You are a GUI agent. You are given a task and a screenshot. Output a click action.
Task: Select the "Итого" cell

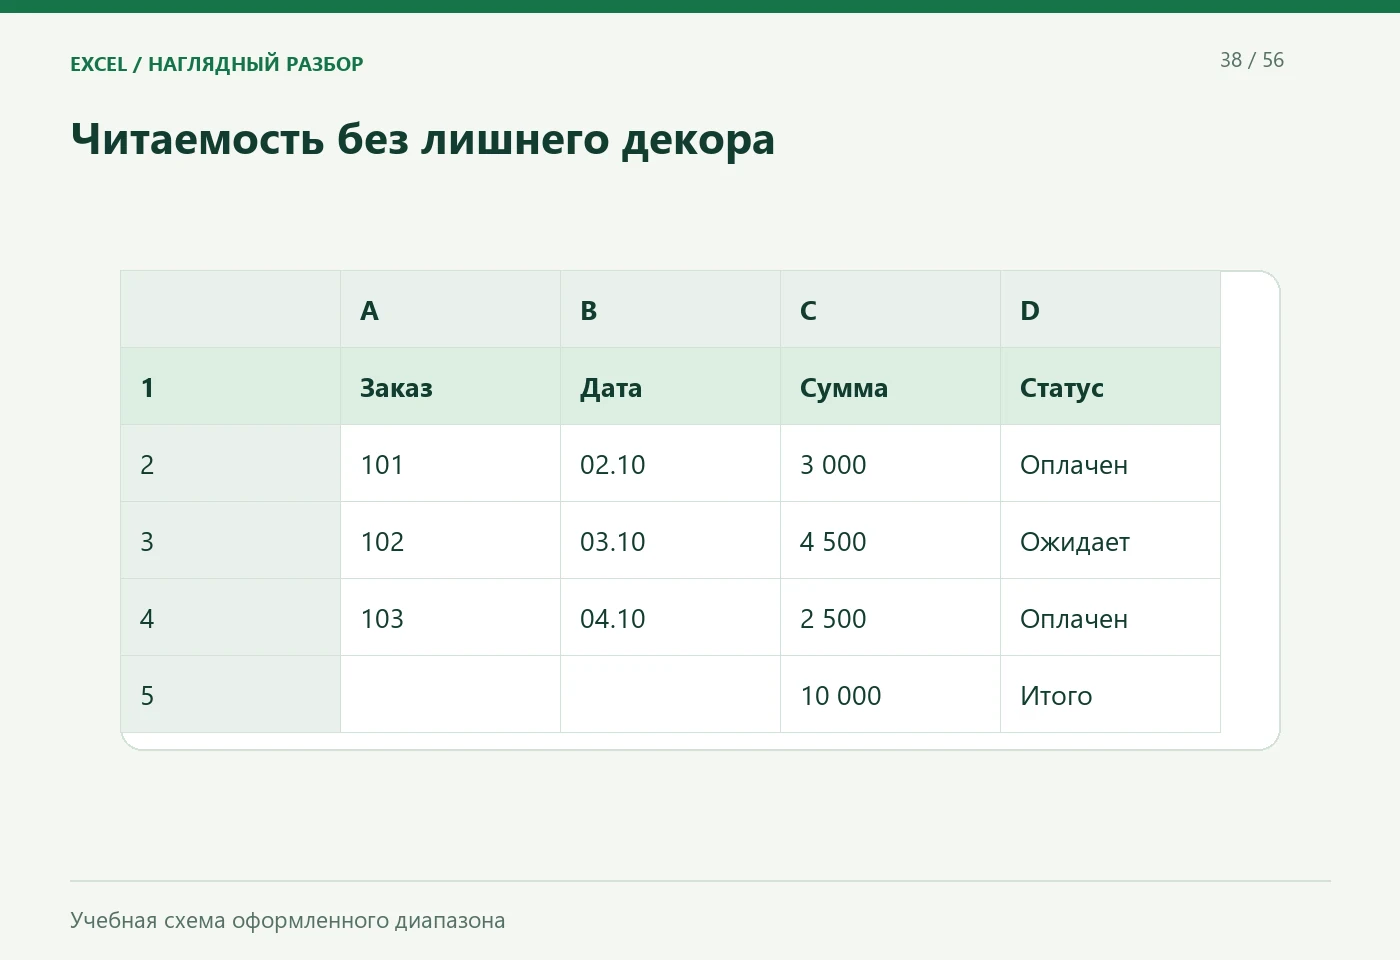(1110, 695)
